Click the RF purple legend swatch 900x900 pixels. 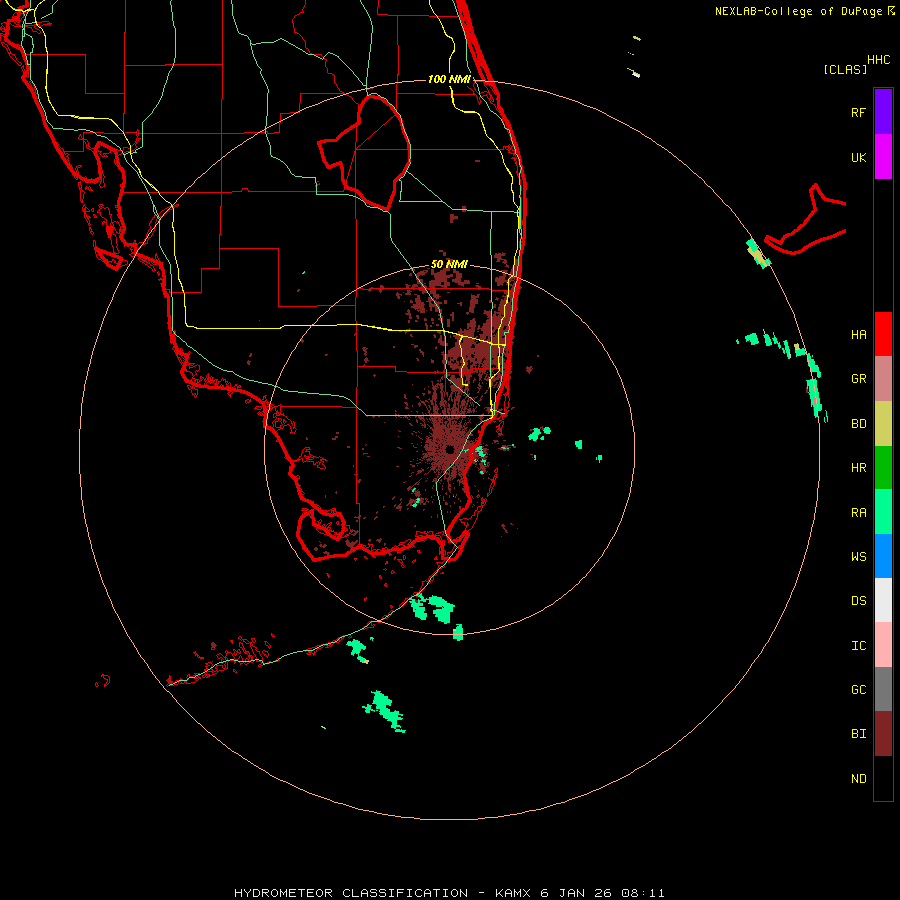point(883,112)
